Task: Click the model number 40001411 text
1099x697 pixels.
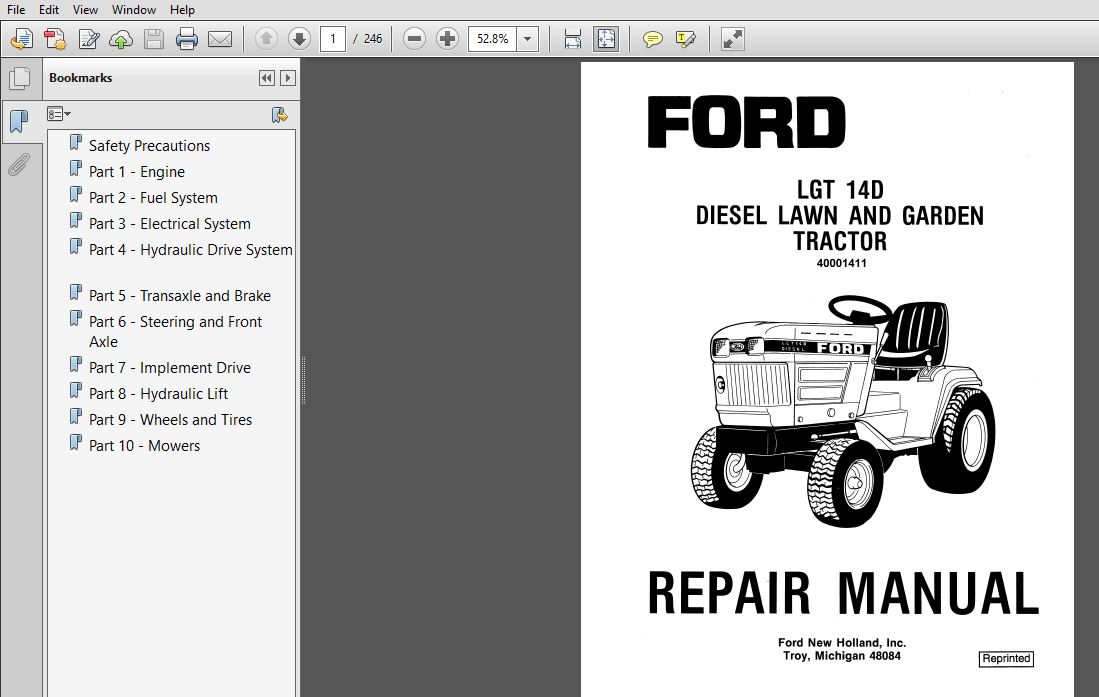Action: (x=841, y=264)
